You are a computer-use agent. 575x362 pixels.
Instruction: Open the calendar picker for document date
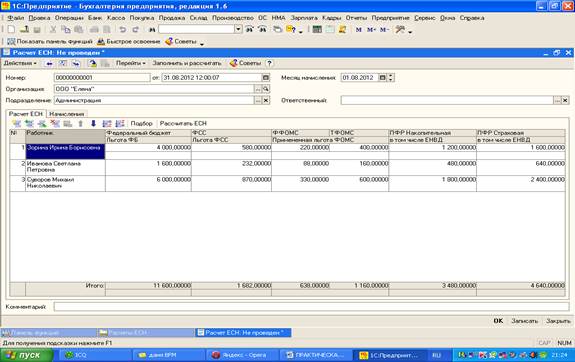pyautogui.click(x=266, y=78)
